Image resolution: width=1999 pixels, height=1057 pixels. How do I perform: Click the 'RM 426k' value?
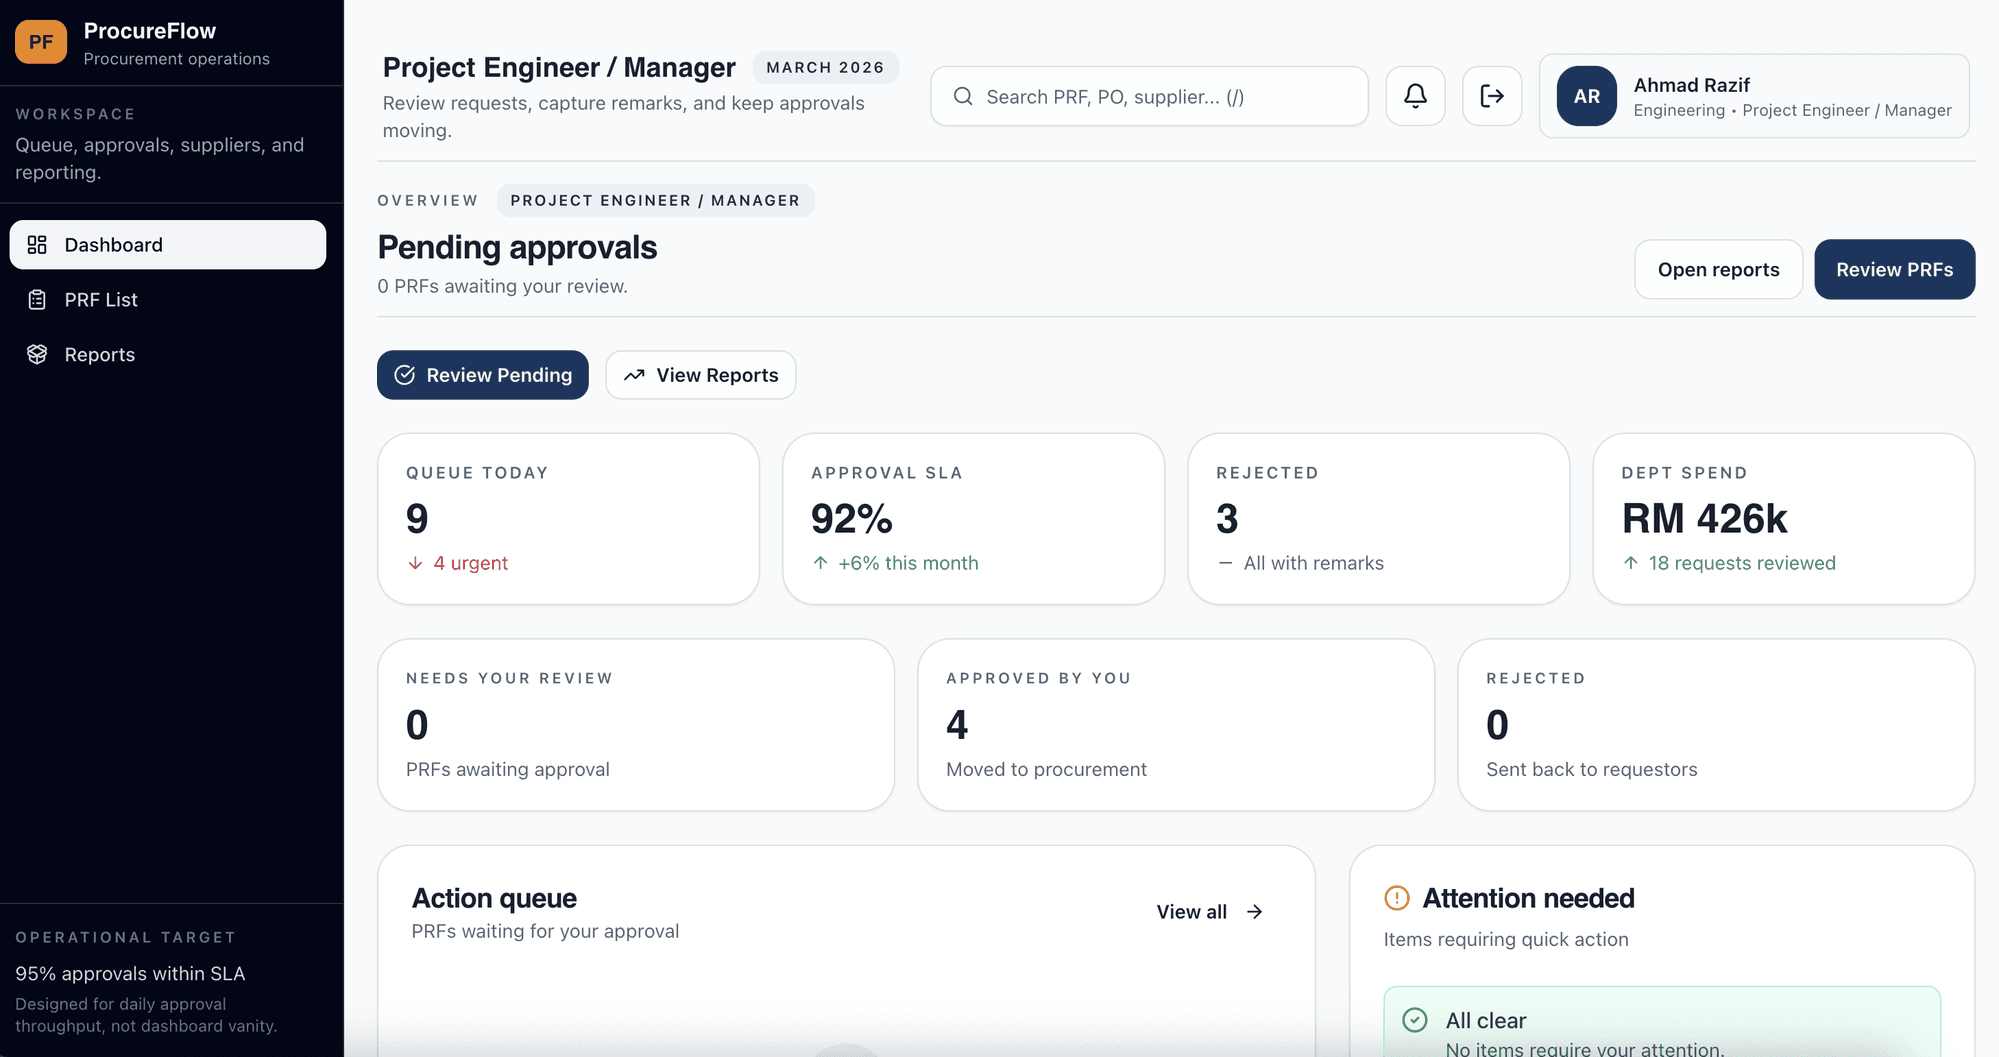1704,518
